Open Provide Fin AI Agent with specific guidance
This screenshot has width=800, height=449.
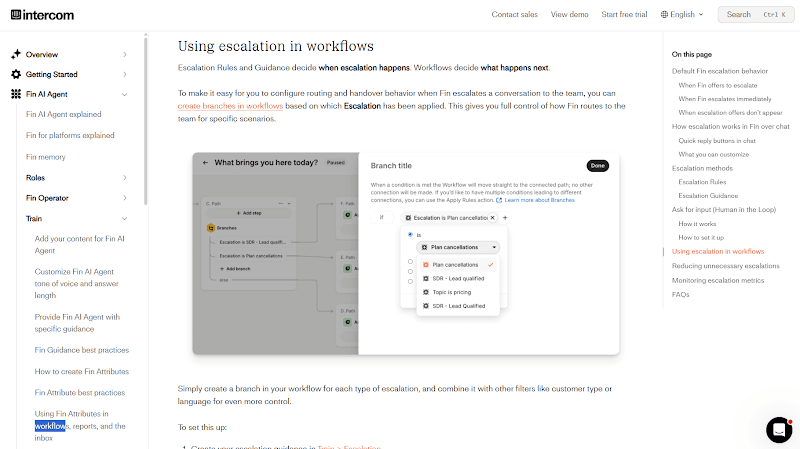point(77,323)
